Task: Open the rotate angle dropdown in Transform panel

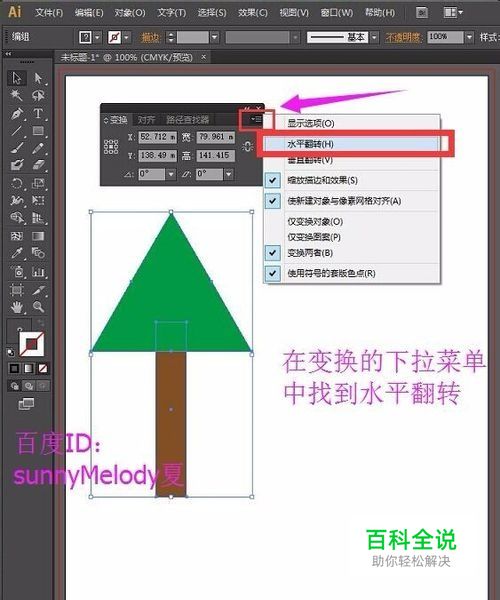Action: pyautogui.click(x=171, y=174)
